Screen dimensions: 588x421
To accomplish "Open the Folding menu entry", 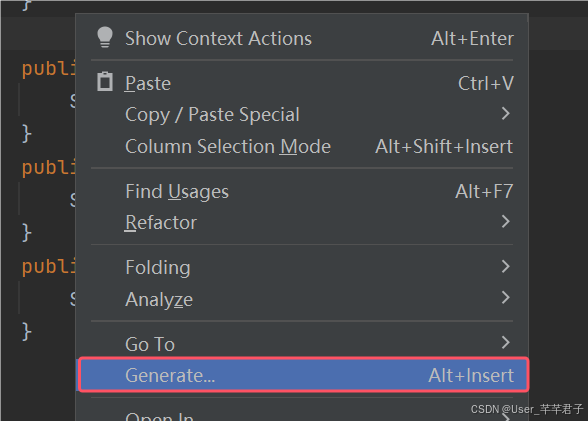I will [302, 267].
